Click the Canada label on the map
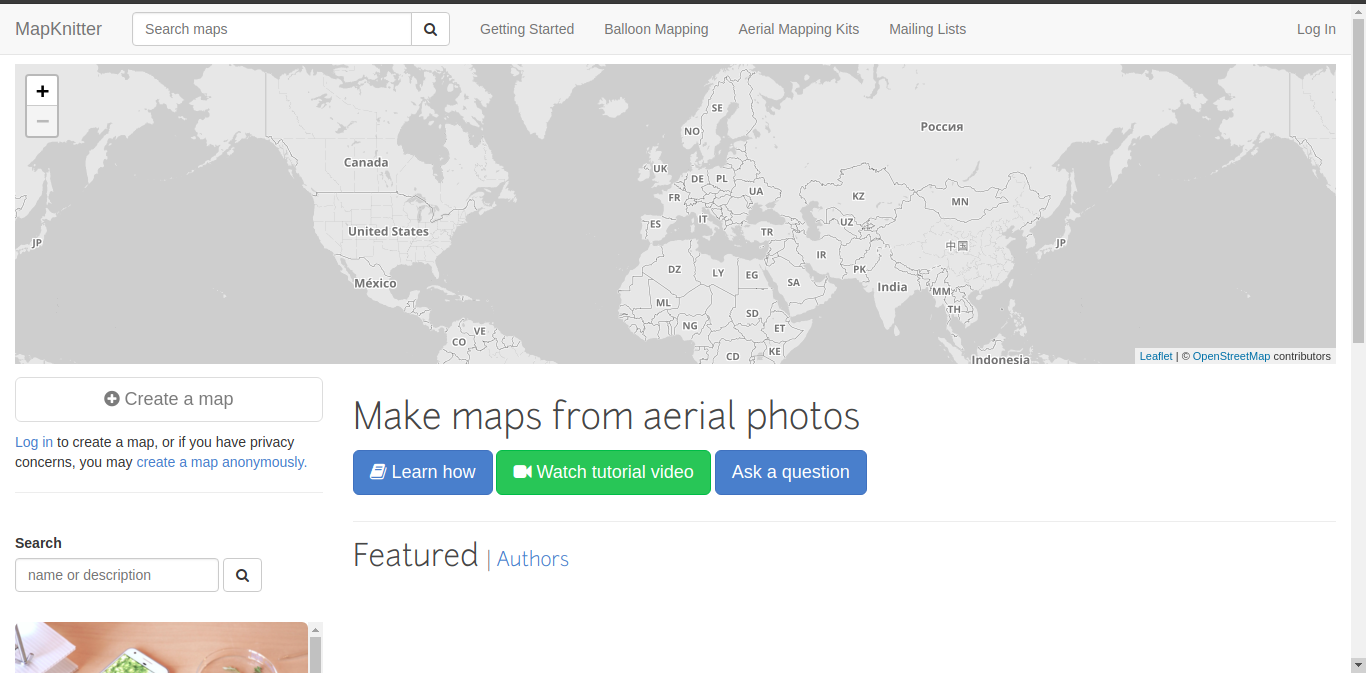Screen dimensions: 1366x673 click(x=366, y=162)
